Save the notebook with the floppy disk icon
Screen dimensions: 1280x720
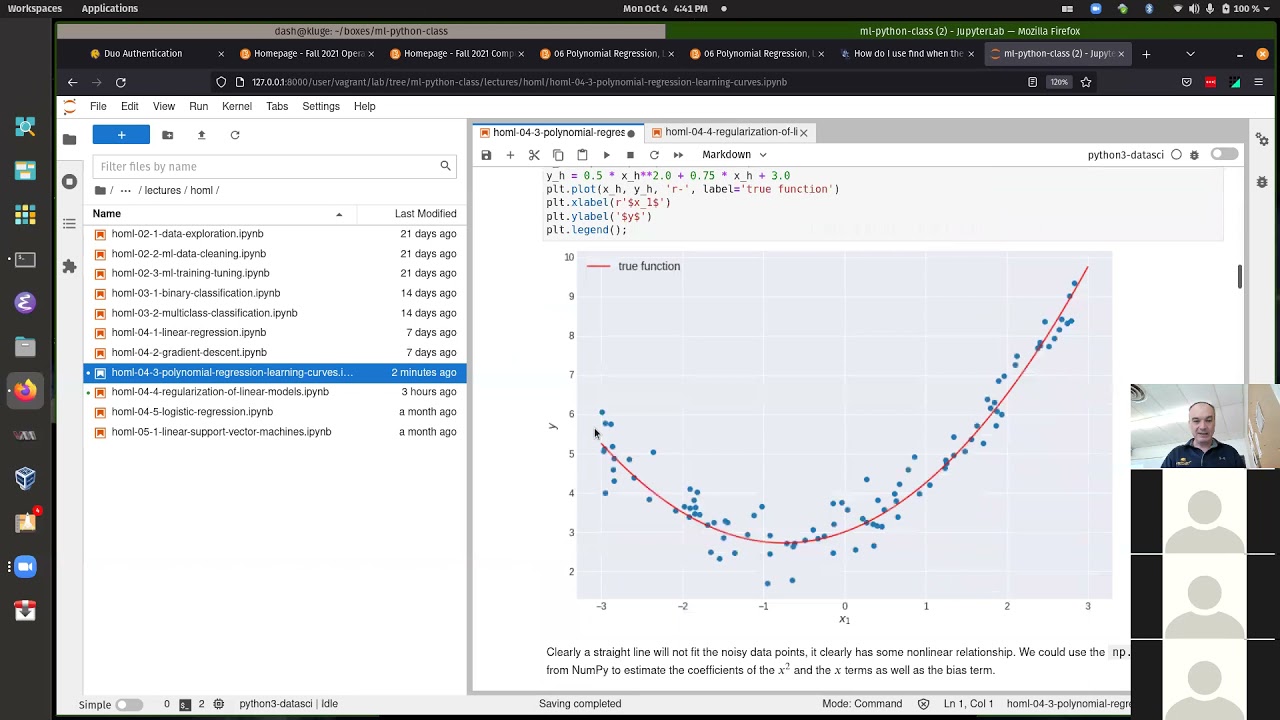click(486, 155)
